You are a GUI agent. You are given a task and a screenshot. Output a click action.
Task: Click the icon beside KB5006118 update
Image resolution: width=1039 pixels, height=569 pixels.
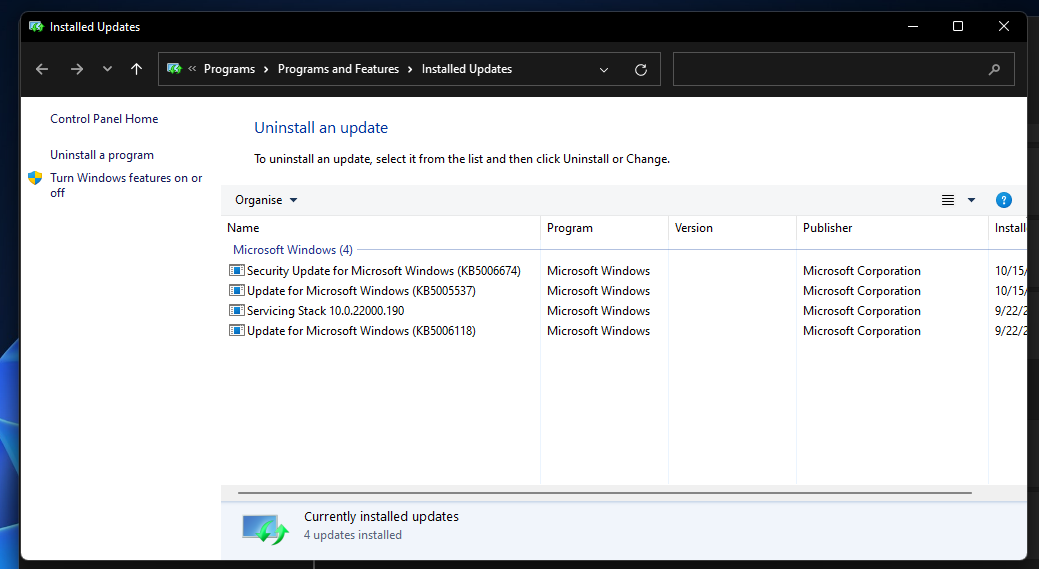[237, 330]
